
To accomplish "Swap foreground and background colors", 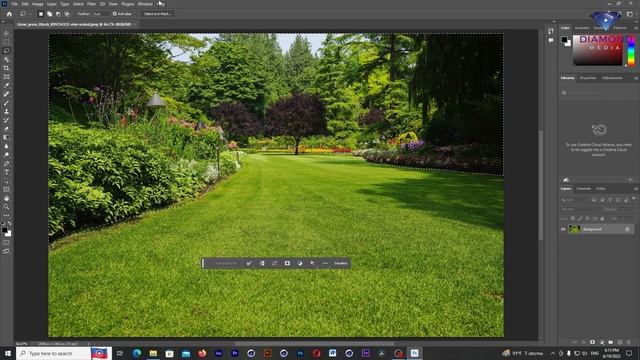I will click(9, 224).
